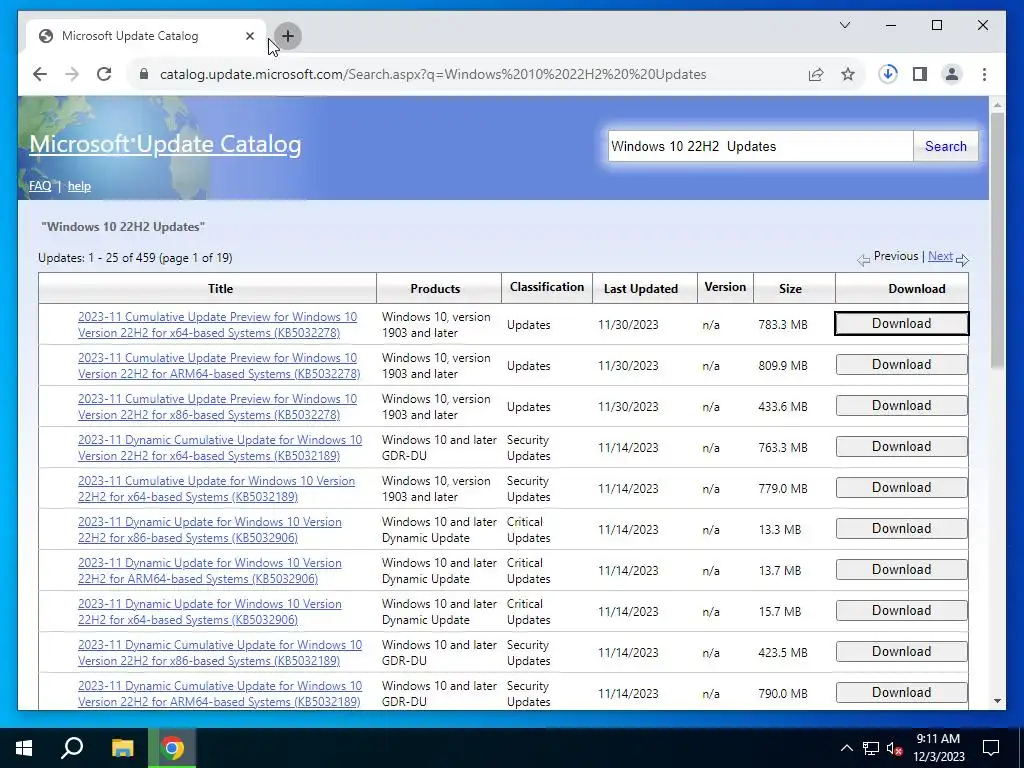The image size is (1024, 768).
Task: Open KB5032906 x86 Dynamic Update link
Action: click(210, 530)
